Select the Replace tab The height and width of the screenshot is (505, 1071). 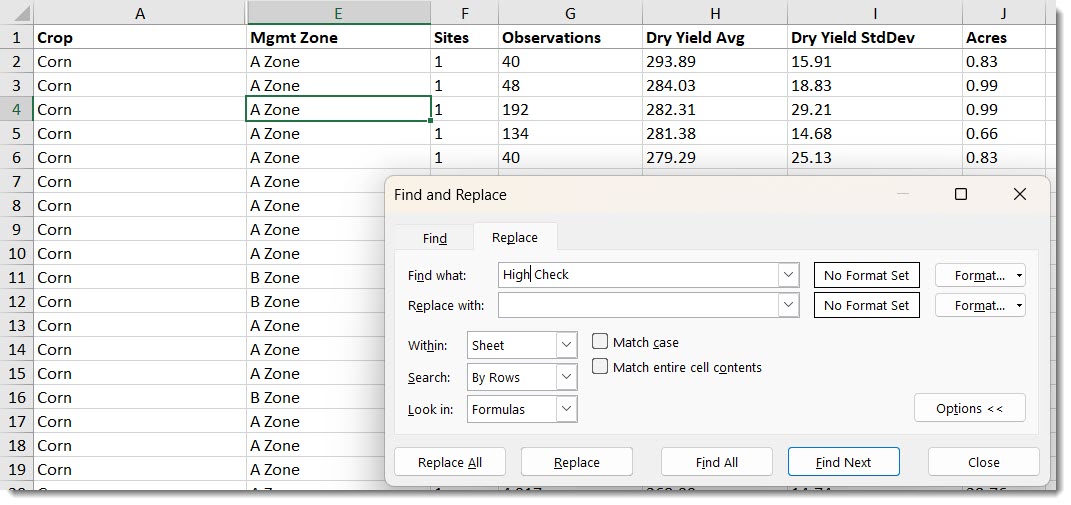point(514,238)
